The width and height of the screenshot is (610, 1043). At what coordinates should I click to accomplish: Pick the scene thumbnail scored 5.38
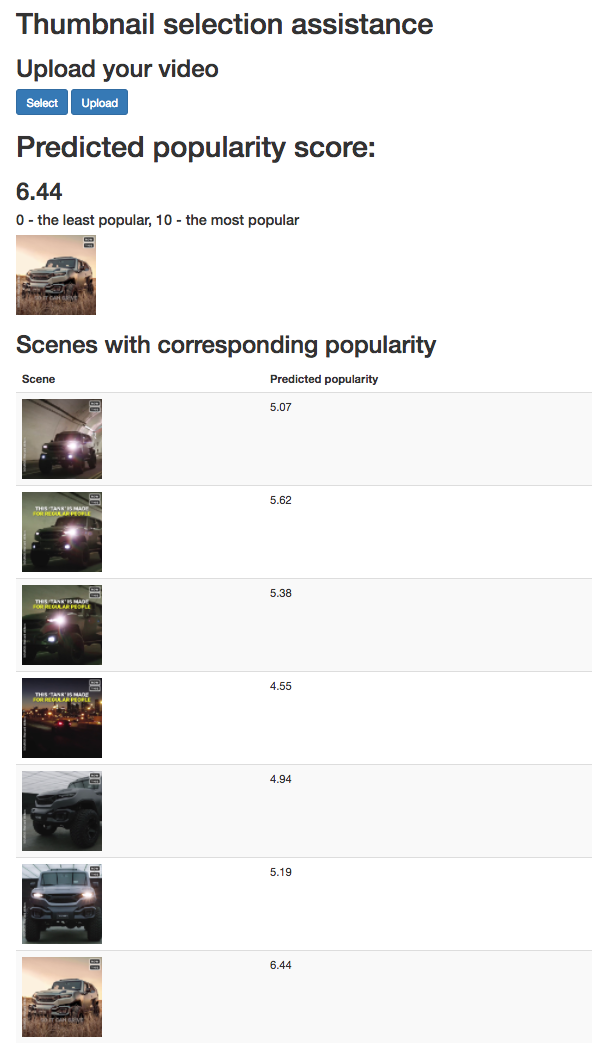(x=62, y=625)
